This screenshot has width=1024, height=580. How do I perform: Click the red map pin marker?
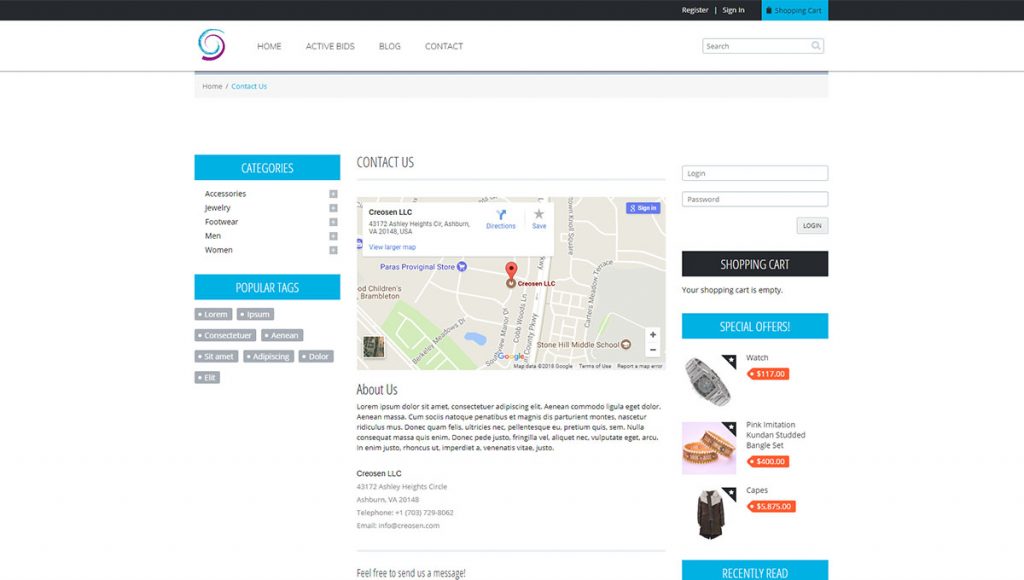[x=511, y=271]
